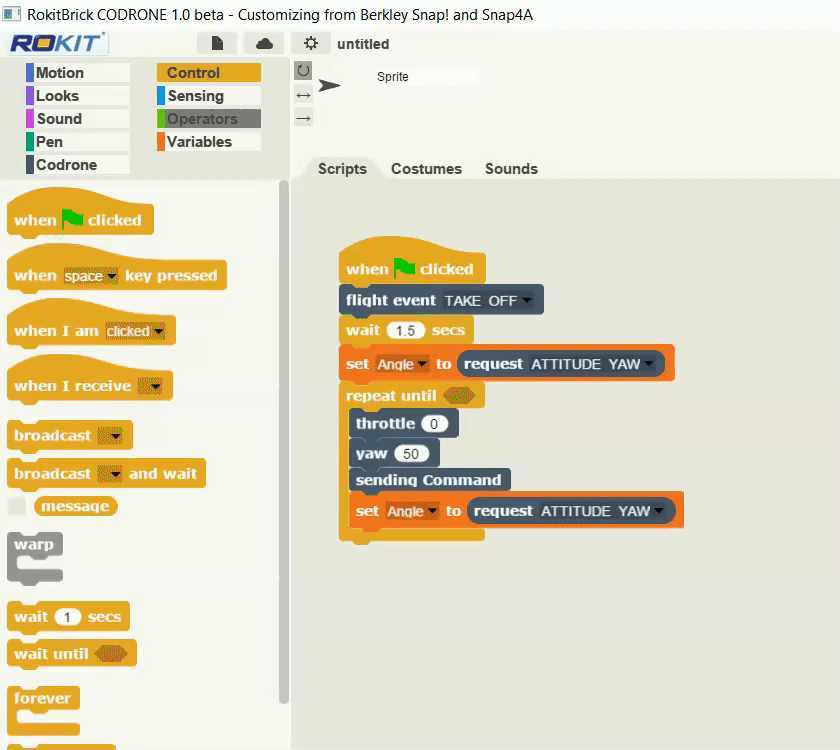The height and width of the screenshot is (750, 840).
Task: Click the 'untitled' project name
Action: coord(363,44)
